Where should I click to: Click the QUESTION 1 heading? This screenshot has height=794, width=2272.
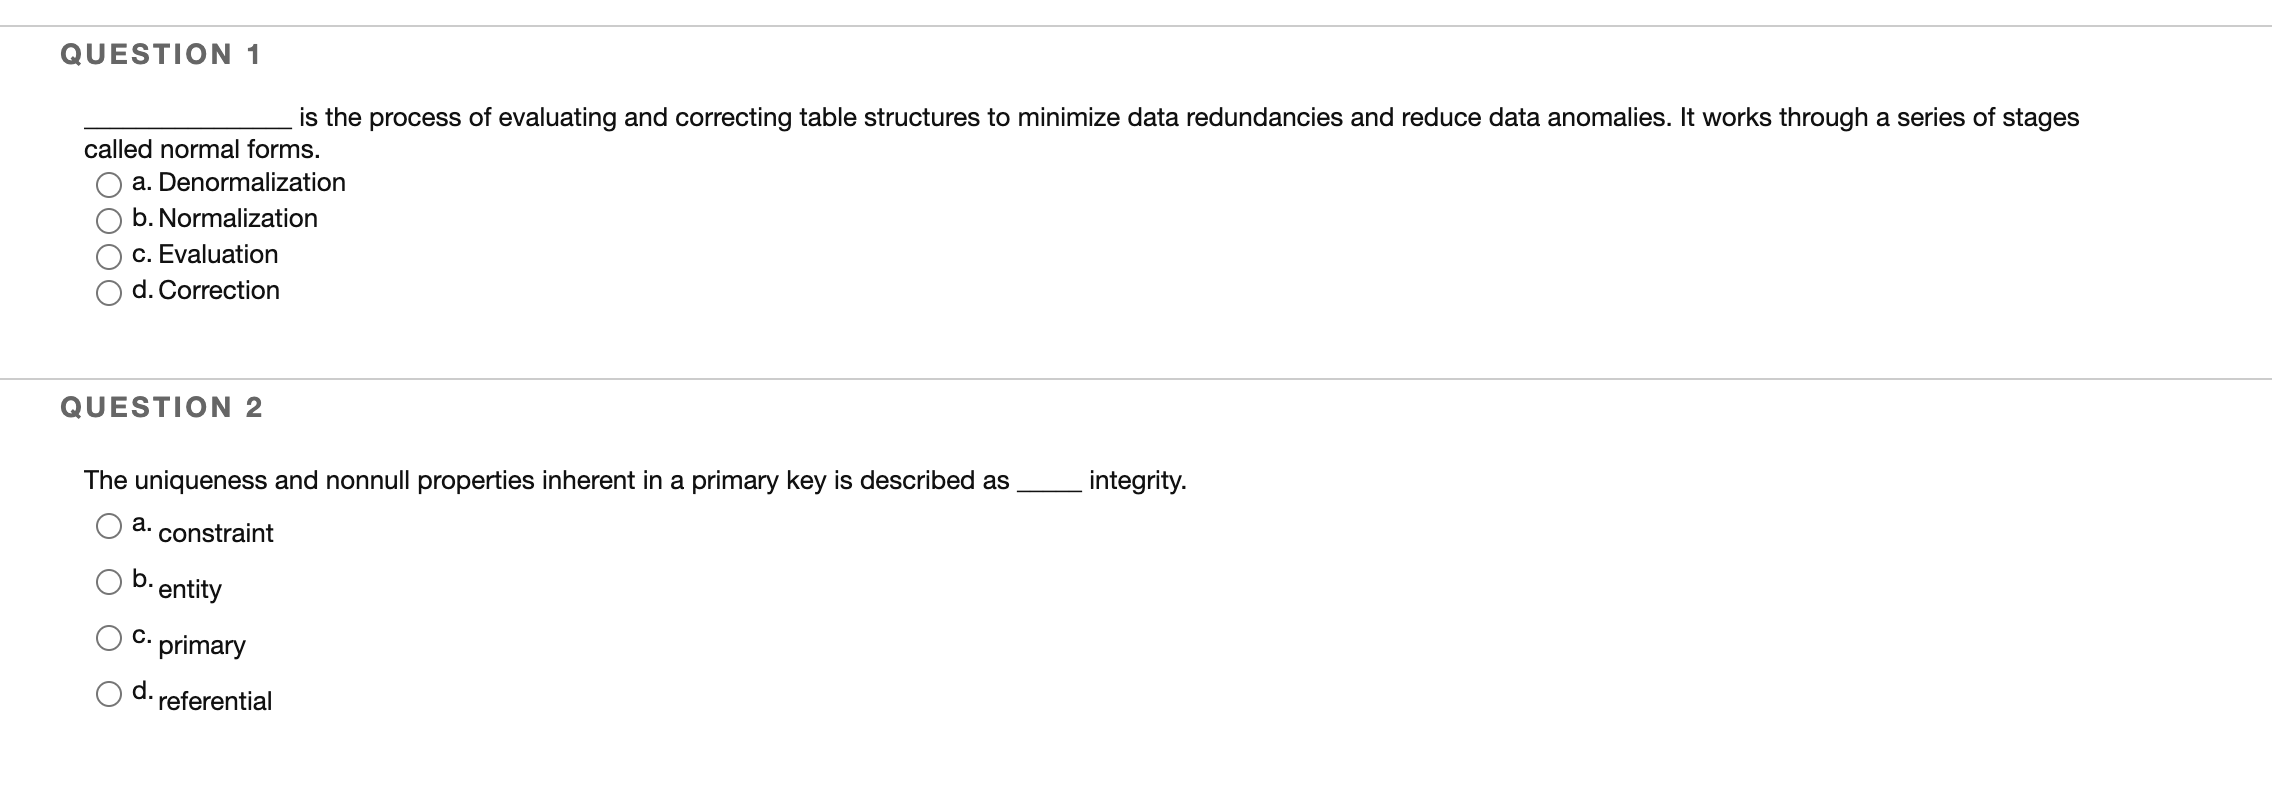(161, 54)
